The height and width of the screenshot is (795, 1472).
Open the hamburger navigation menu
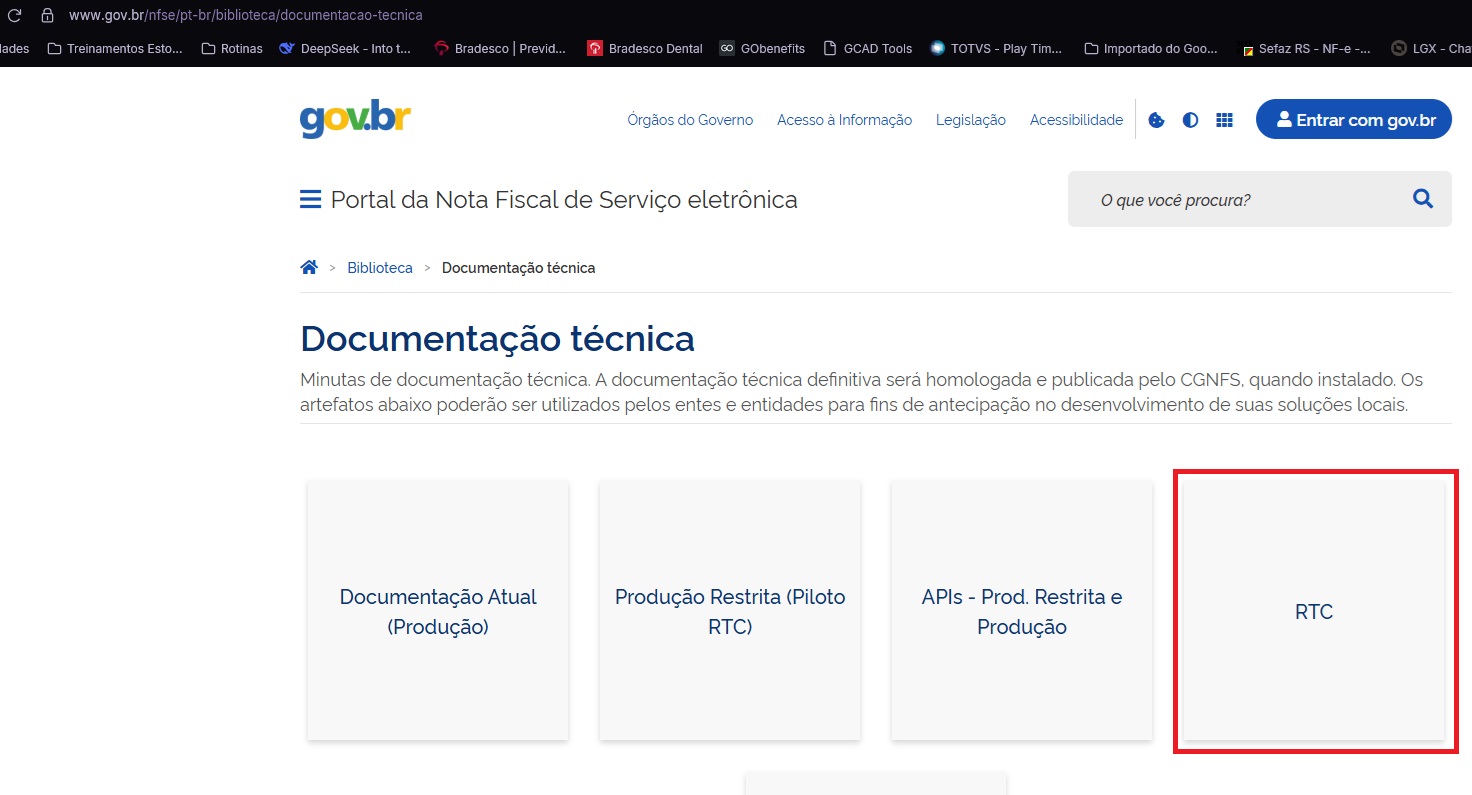(310, 199)
